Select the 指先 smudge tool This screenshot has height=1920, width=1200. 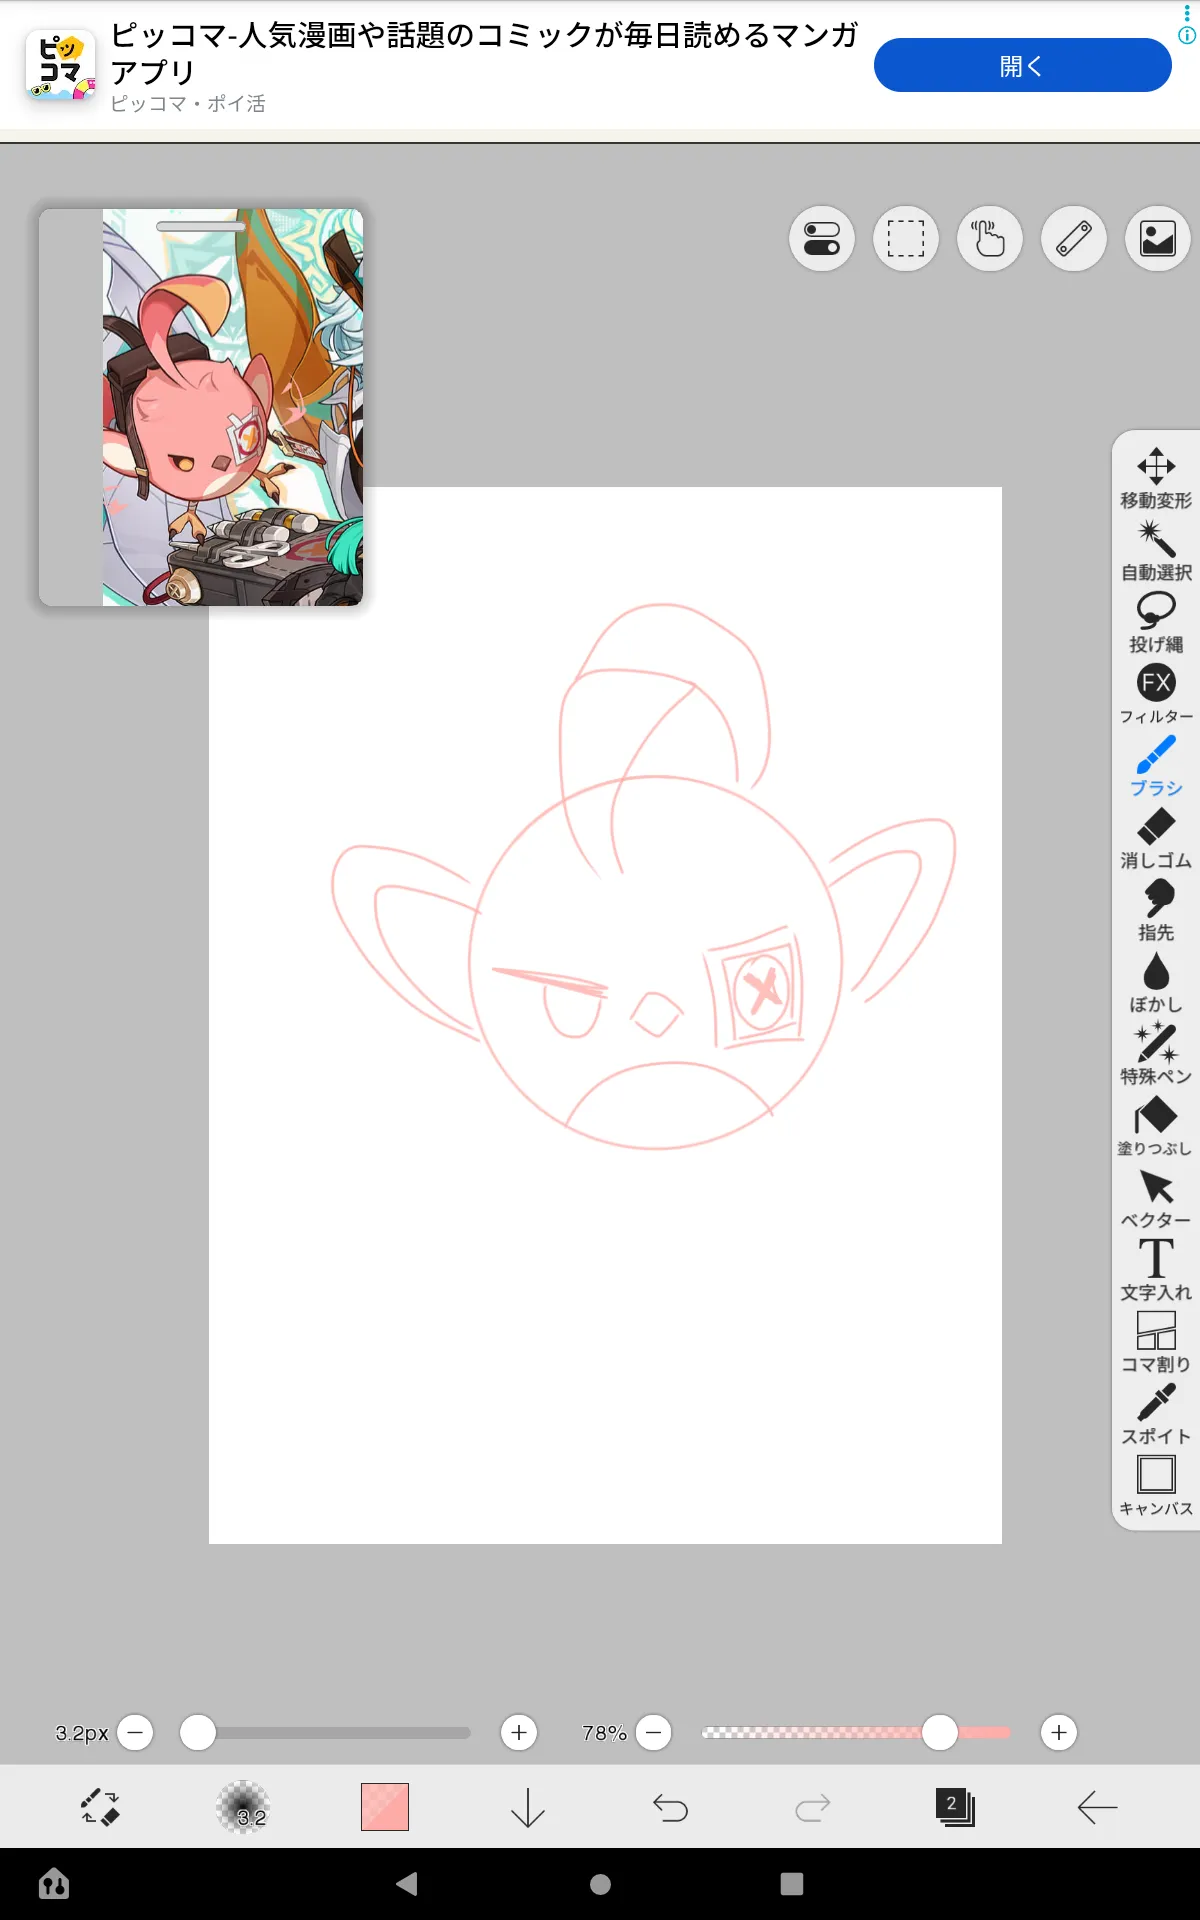1156,910
